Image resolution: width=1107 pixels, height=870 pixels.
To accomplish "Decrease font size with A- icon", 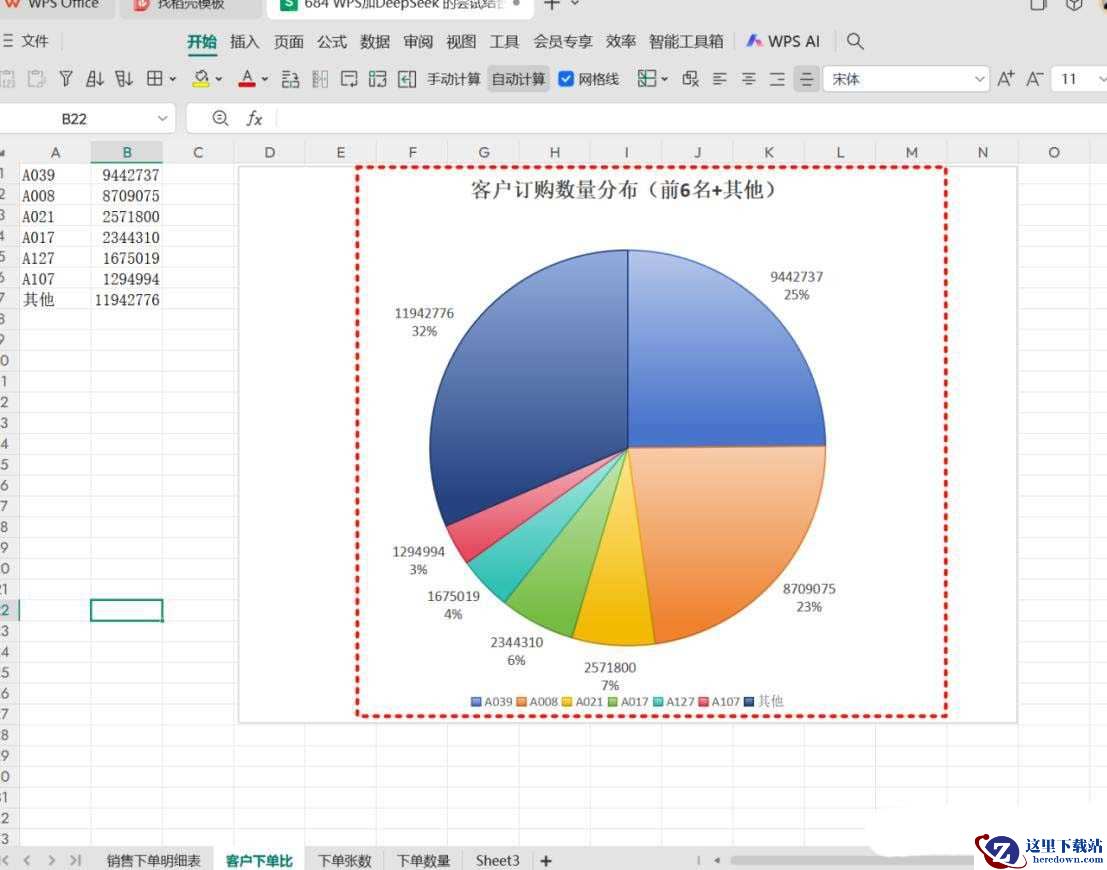I will click(x=1034, y=78).
